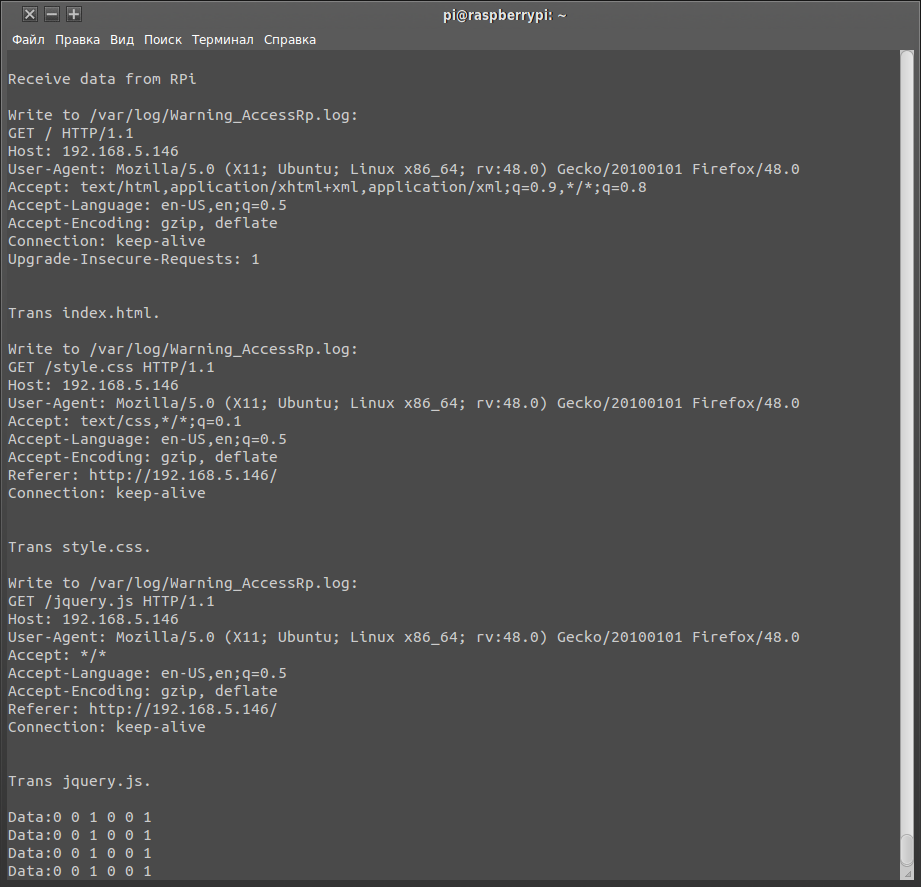Open the Поиск menu

tap(163, 40)
